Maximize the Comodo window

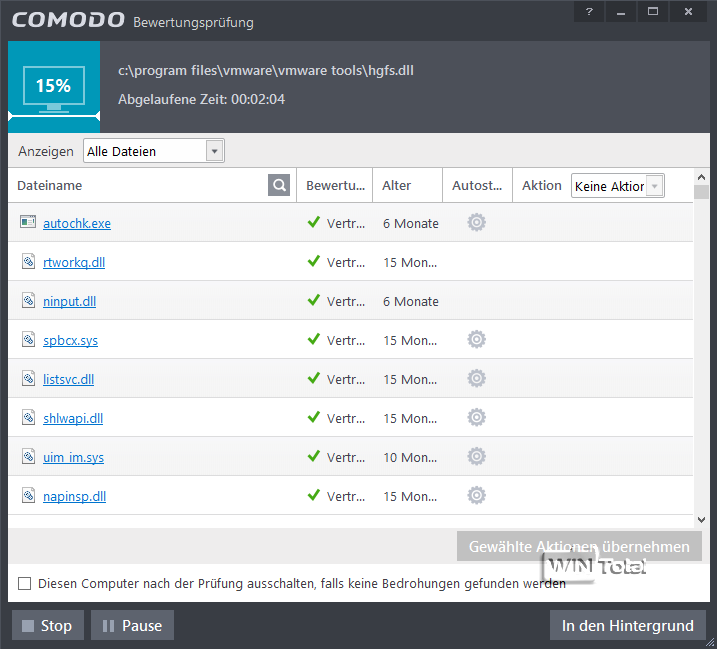pos(653,11)
